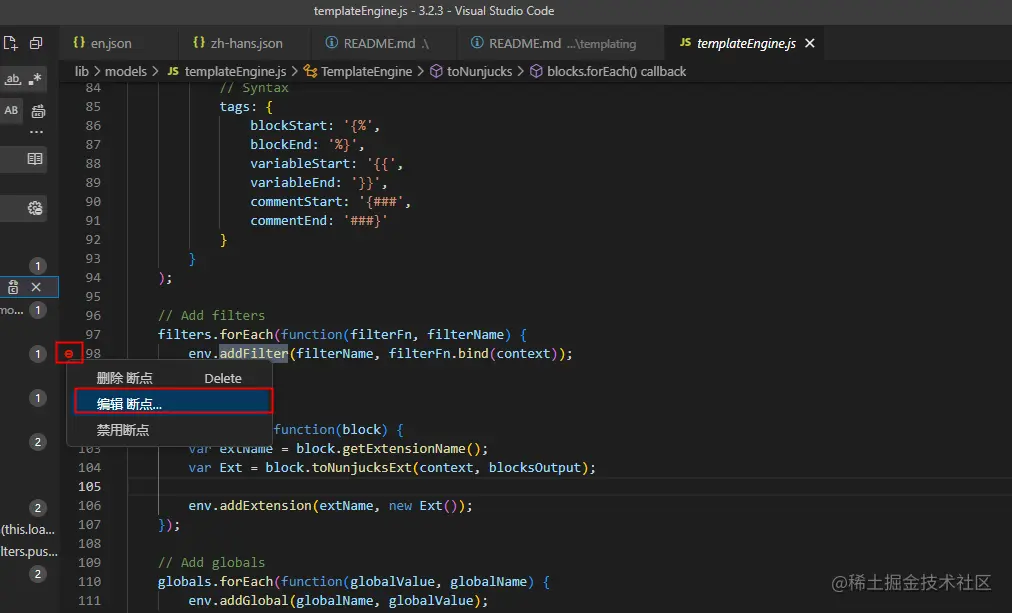Image resolution: width=1012 pixels, height=613 pixels.
Task: Click '// Add globals' comment line
Action: [211, 563]
